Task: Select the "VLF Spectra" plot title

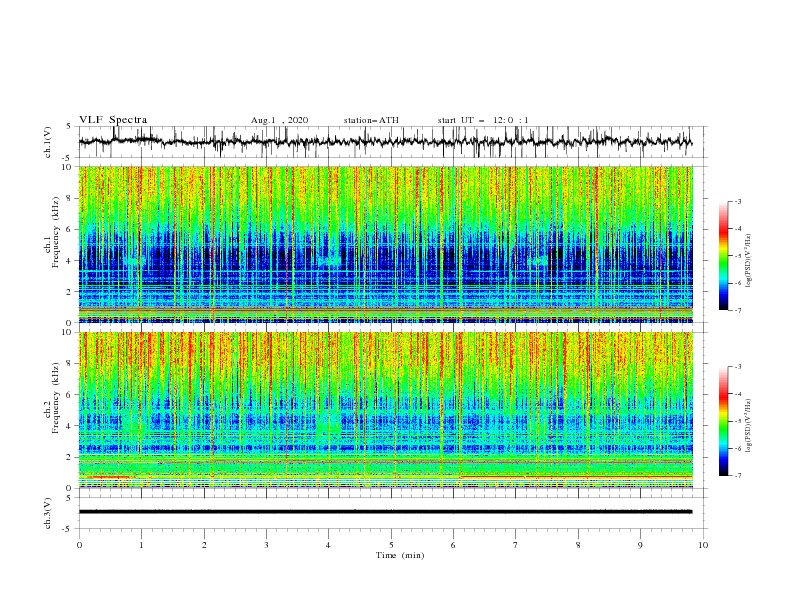Action: [113, 120]
